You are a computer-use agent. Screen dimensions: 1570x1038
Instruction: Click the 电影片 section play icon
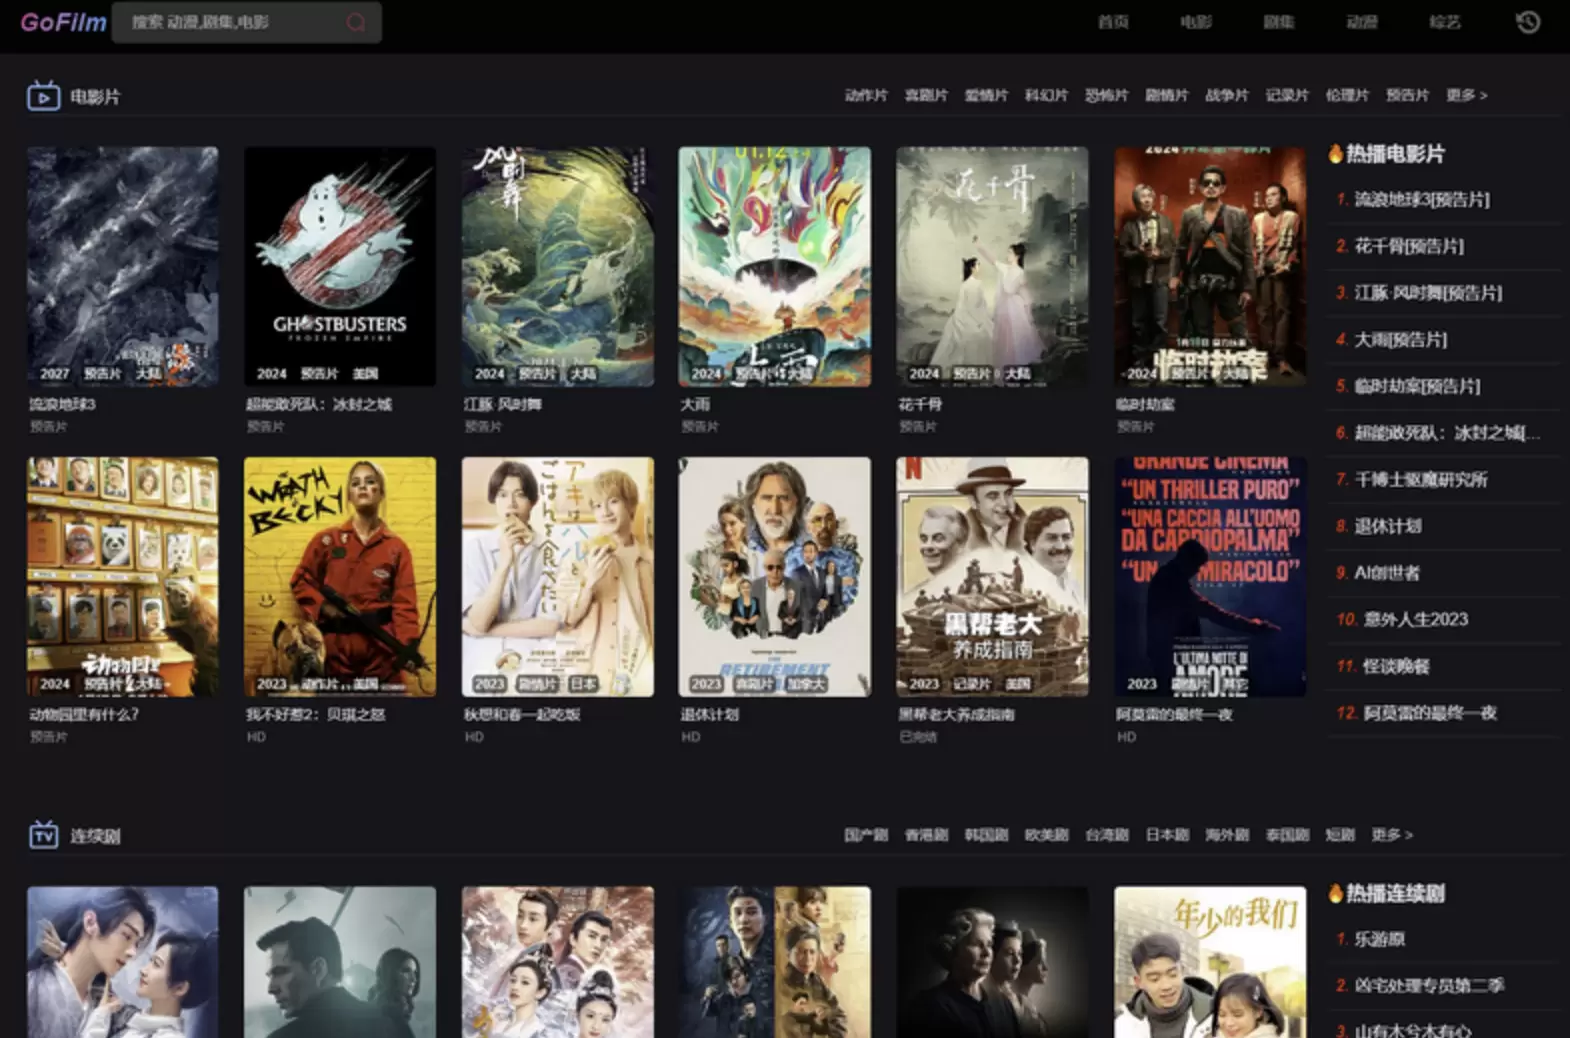coord(43,96)
